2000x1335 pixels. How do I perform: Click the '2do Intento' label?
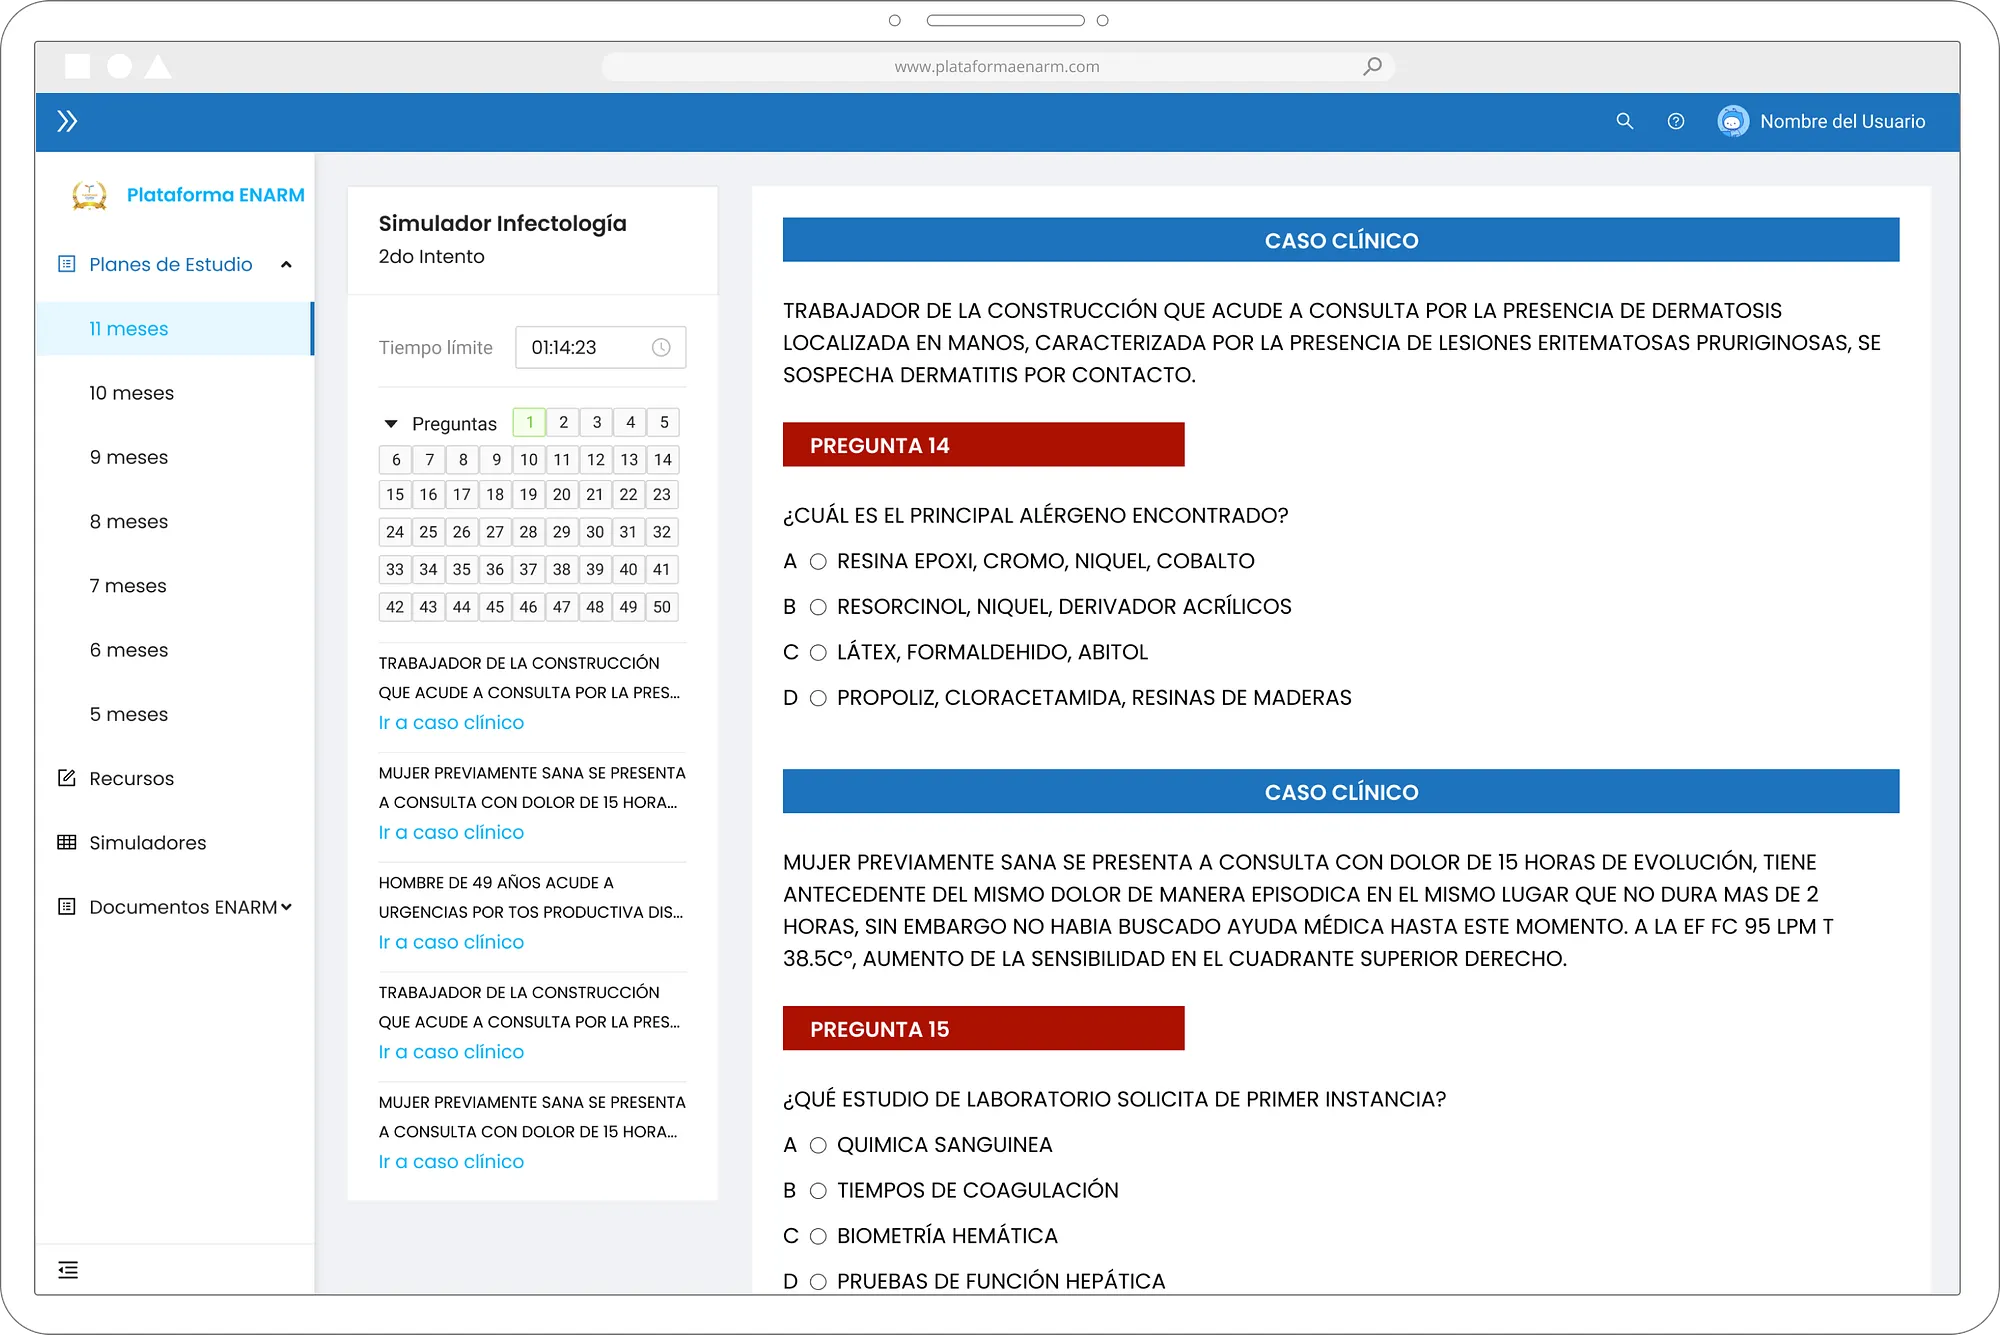pyautogui.click(x=431, y=256)
